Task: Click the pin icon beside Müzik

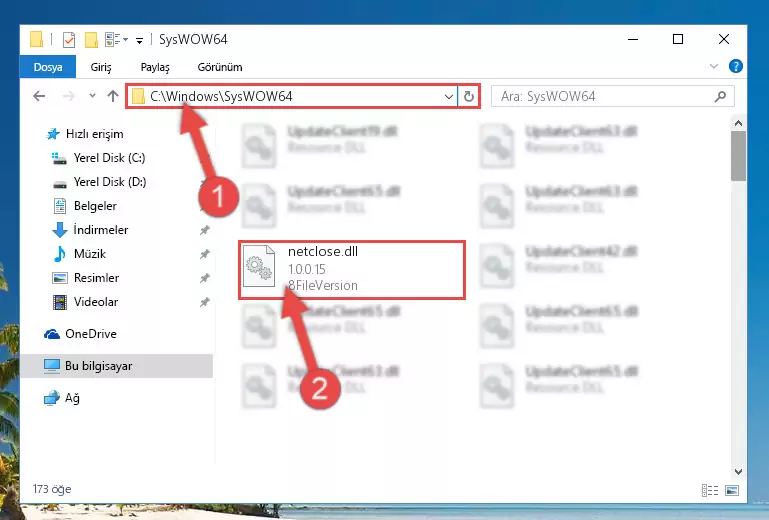Action: pos(205,254)
